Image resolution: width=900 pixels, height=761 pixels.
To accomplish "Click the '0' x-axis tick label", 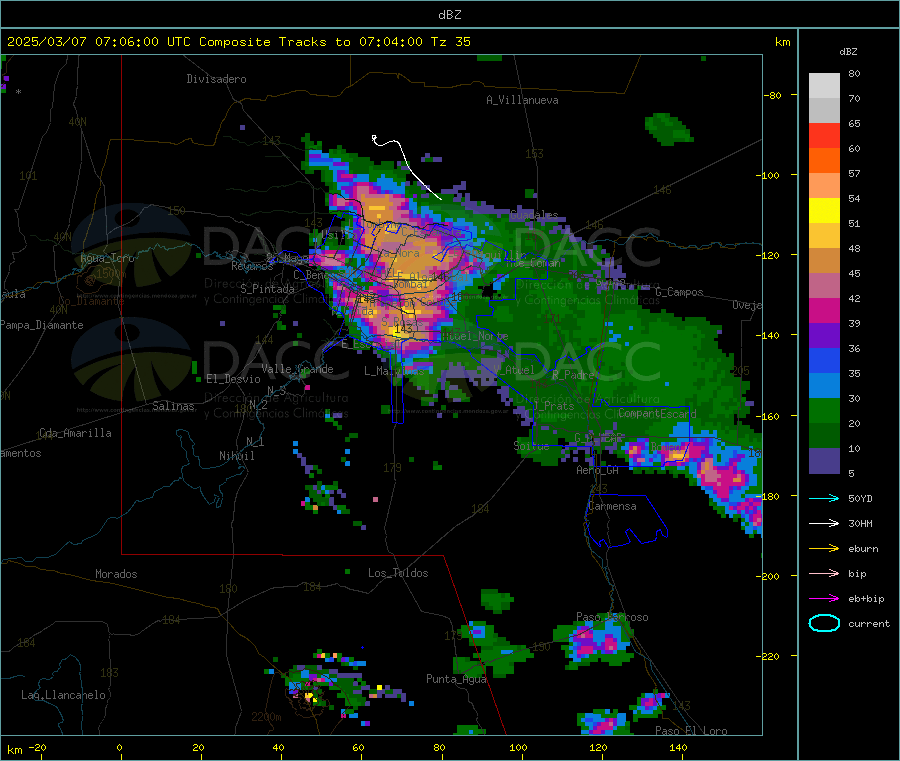I will point(119,747).
